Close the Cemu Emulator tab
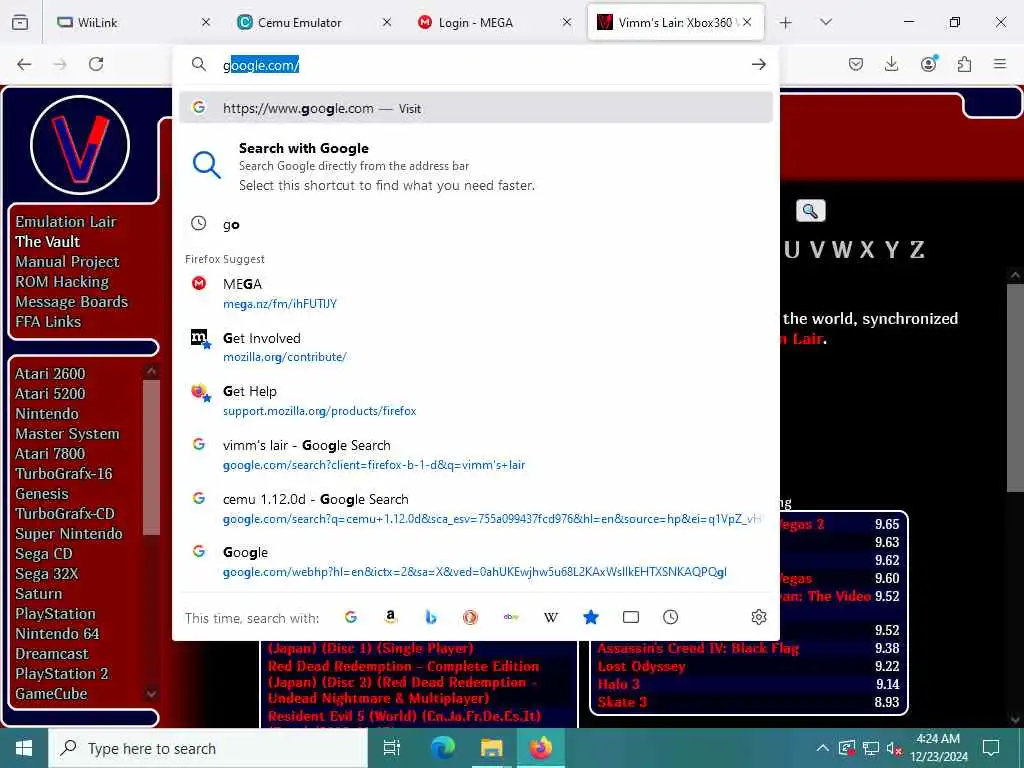 point(387,22)
